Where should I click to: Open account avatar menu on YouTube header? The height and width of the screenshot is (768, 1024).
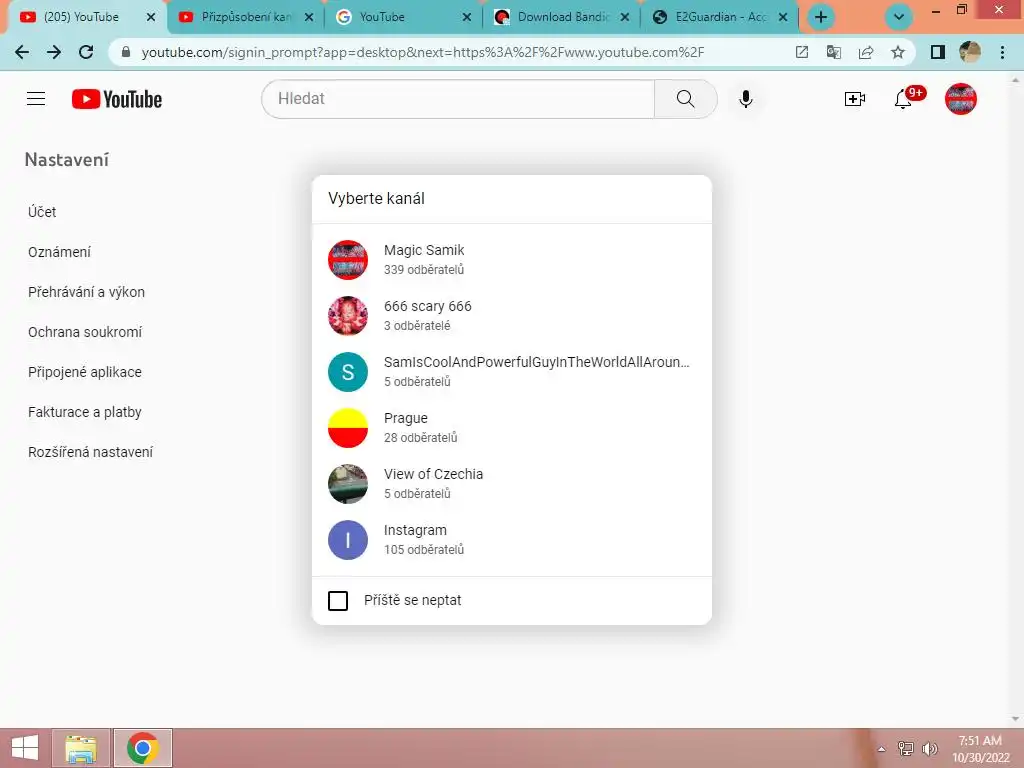pos(960,99)
